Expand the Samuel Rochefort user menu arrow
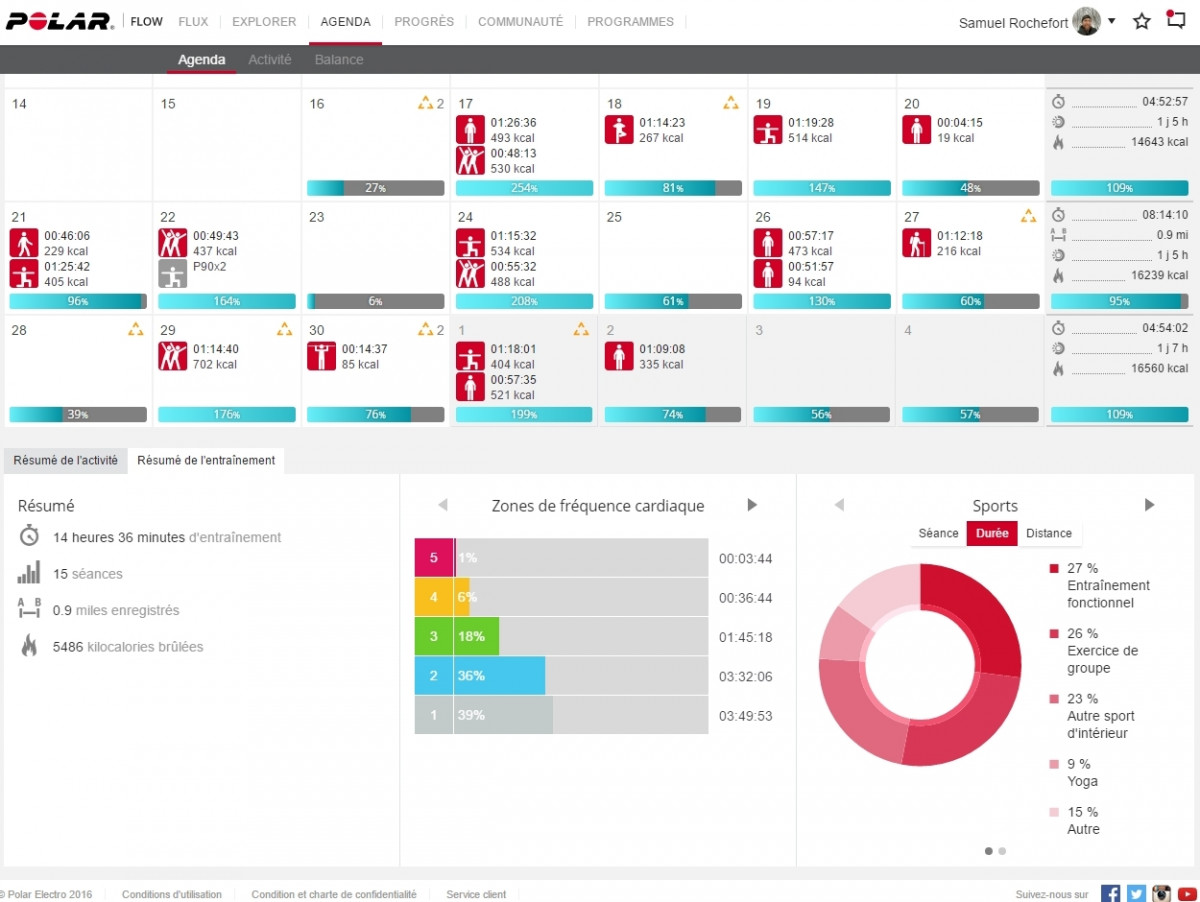This screenshot has width=1200, height=902. [1111, 21]
